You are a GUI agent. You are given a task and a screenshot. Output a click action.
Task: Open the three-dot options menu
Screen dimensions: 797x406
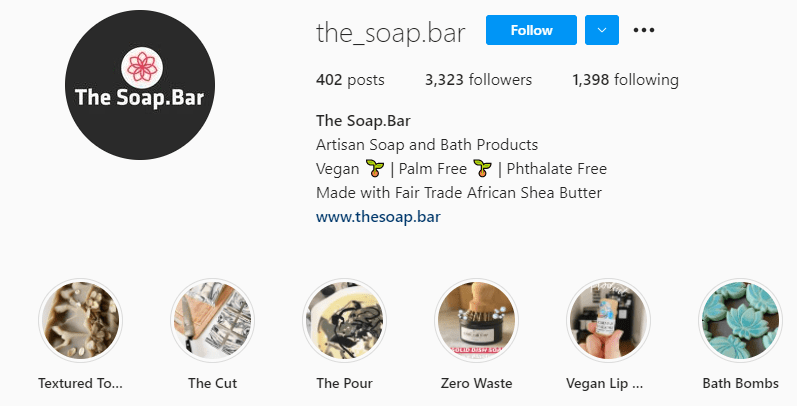(644, 30)
